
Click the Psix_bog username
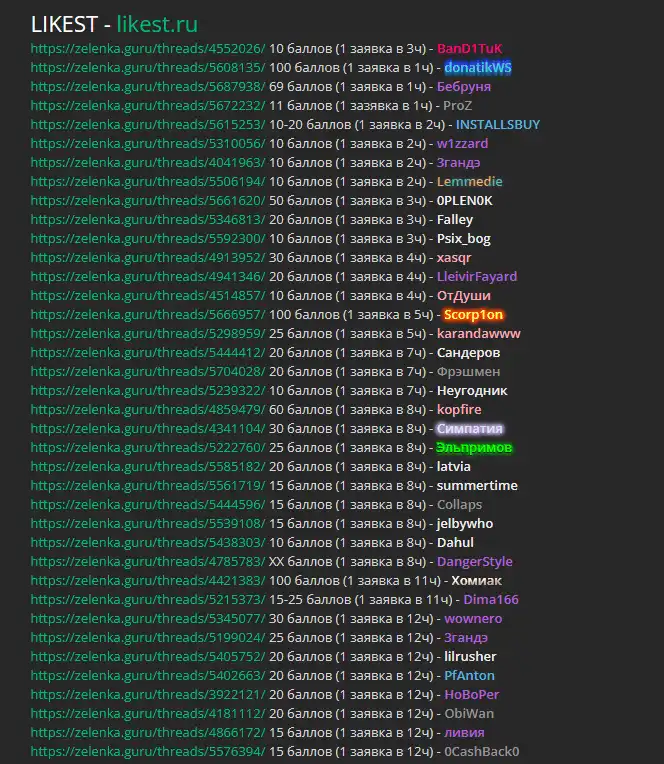click(464, 239)
